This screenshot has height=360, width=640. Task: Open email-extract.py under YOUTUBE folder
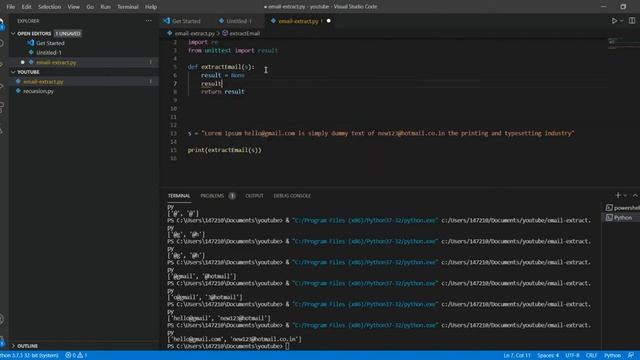(x=43, y=82)
